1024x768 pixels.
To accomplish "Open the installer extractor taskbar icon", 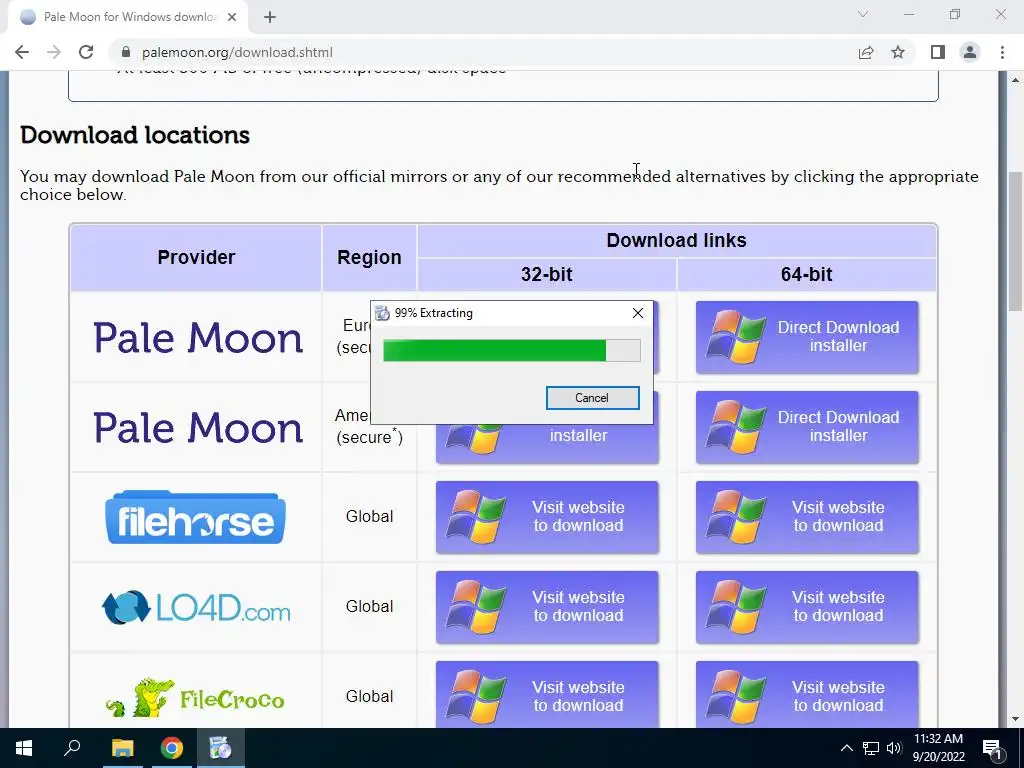I will click(220, 748).
